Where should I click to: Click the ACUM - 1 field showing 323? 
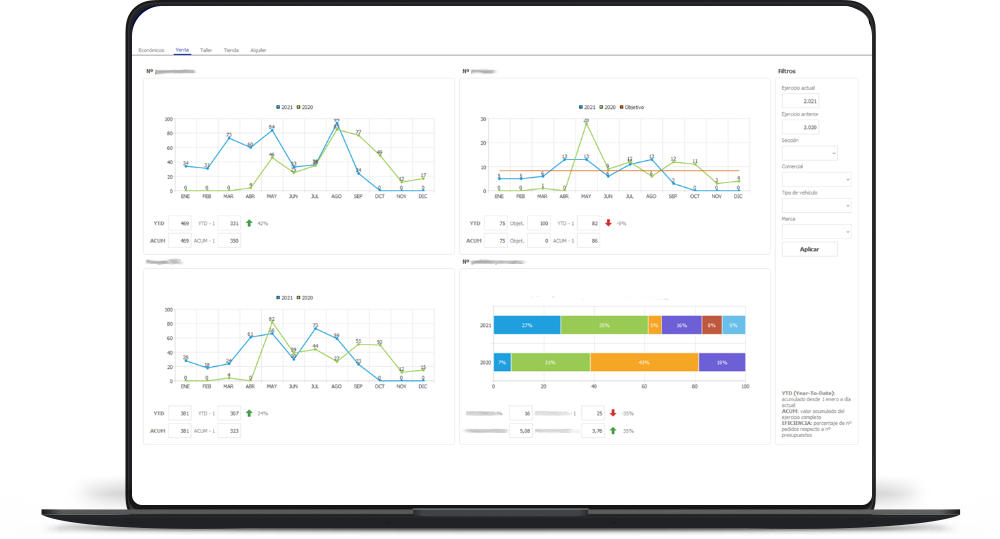coord(229,431)
